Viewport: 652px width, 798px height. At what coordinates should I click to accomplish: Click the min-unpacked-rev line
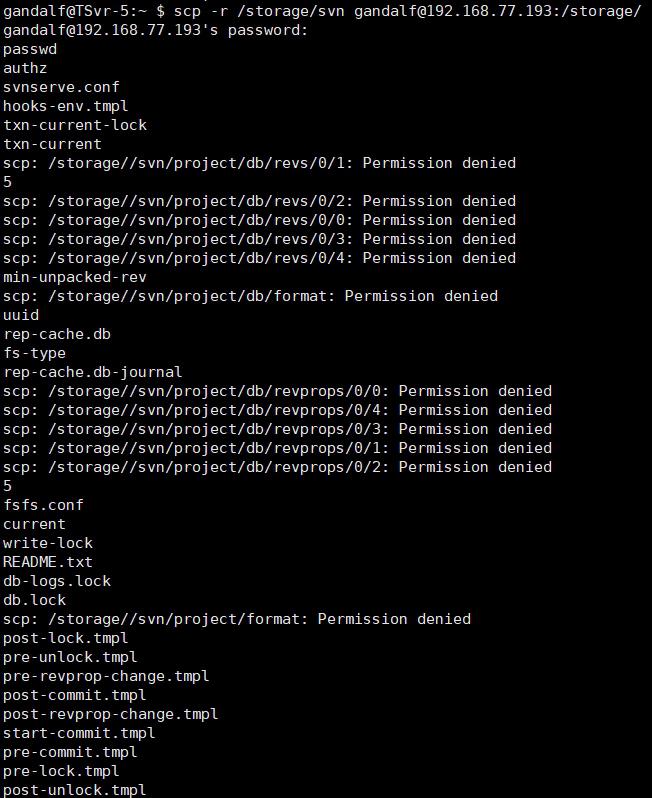click(x=75, y=277)
